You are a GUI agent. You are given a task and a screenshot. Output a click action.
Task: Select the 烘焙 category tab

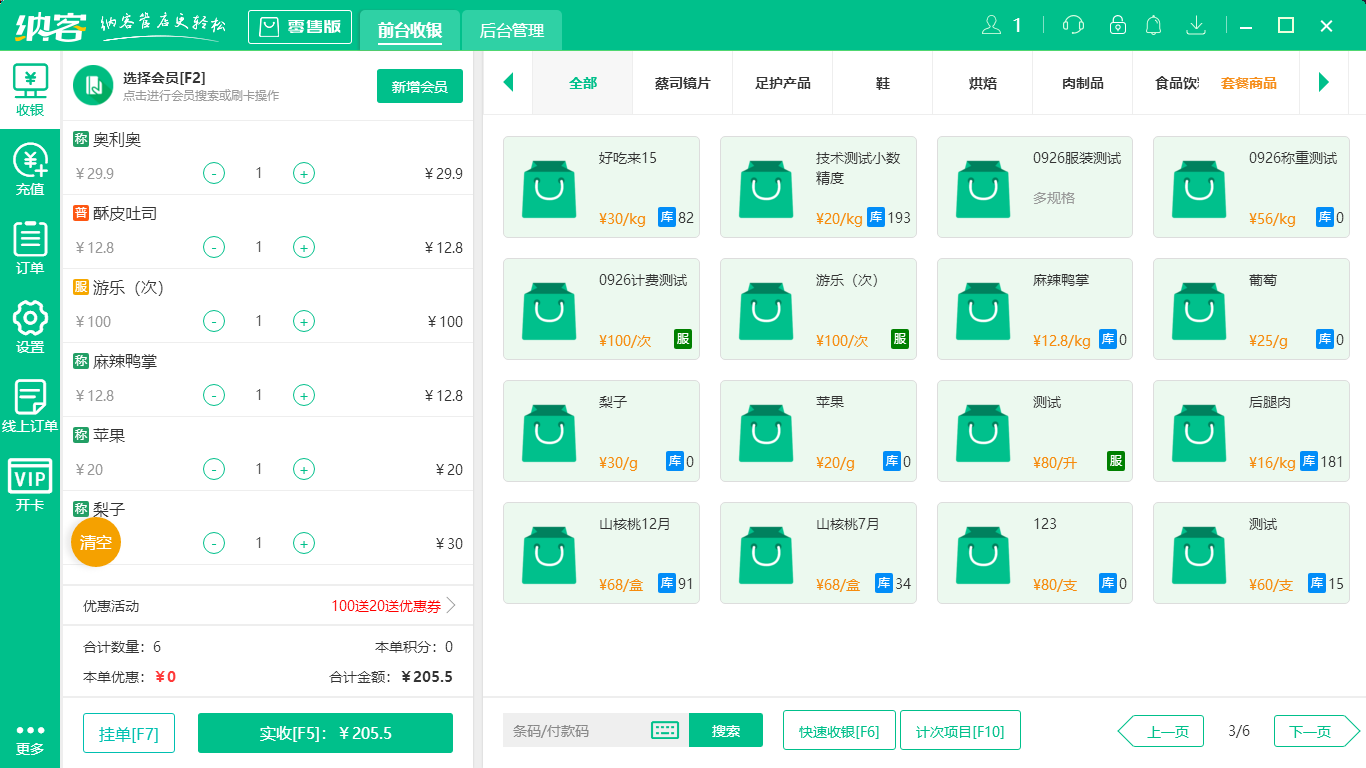(982, 83)
